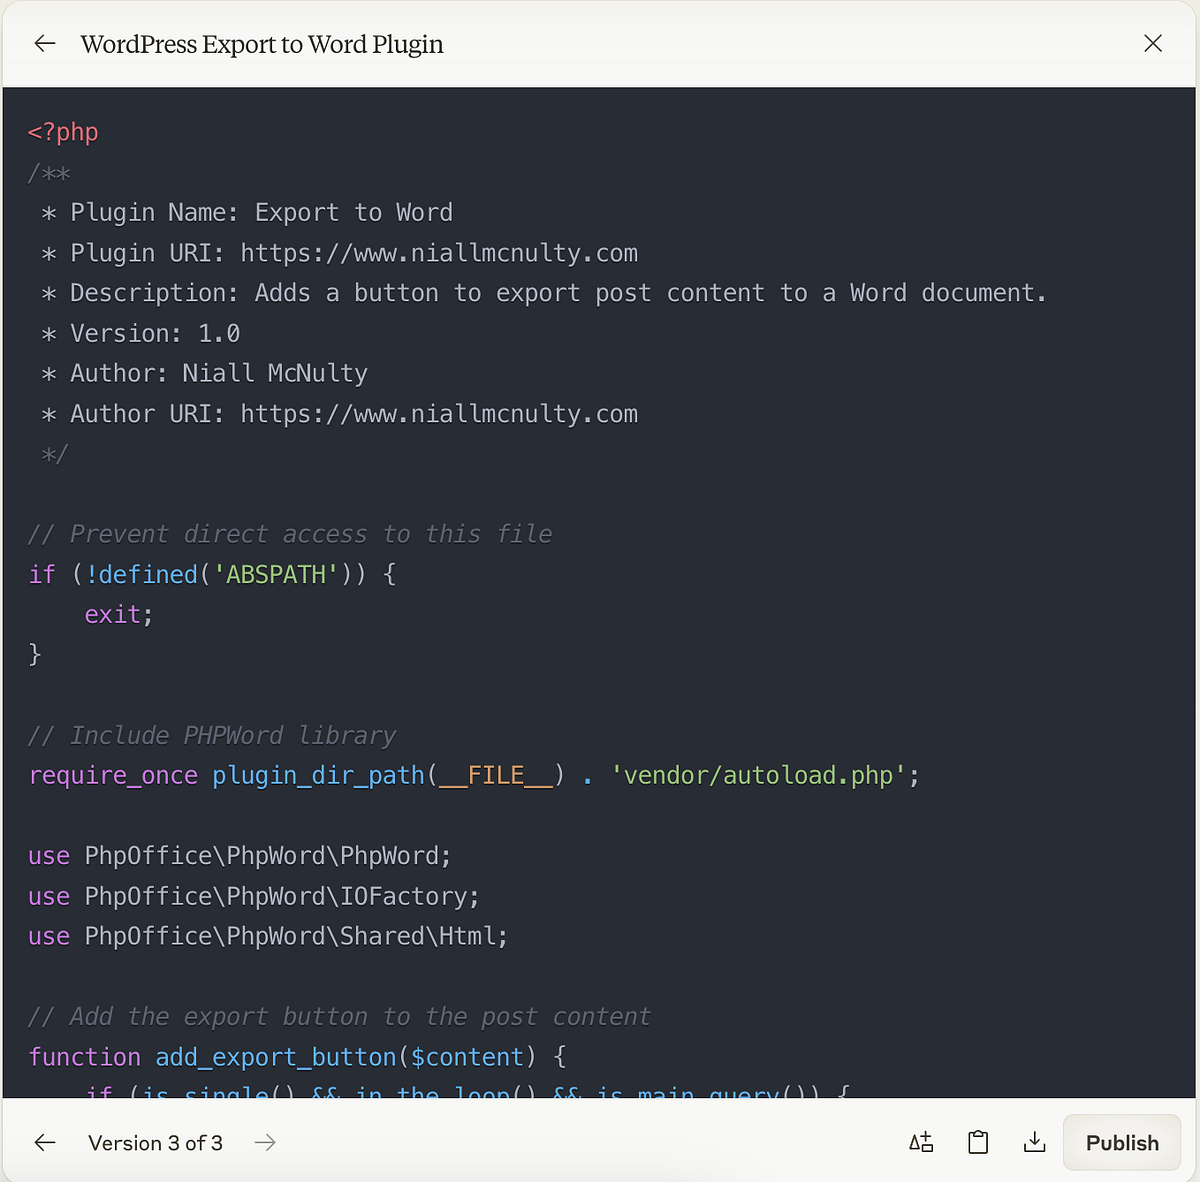Go to the previous version arrow
The width and height of the screenshot is (1200, 1182).
tap(44, 1142)
